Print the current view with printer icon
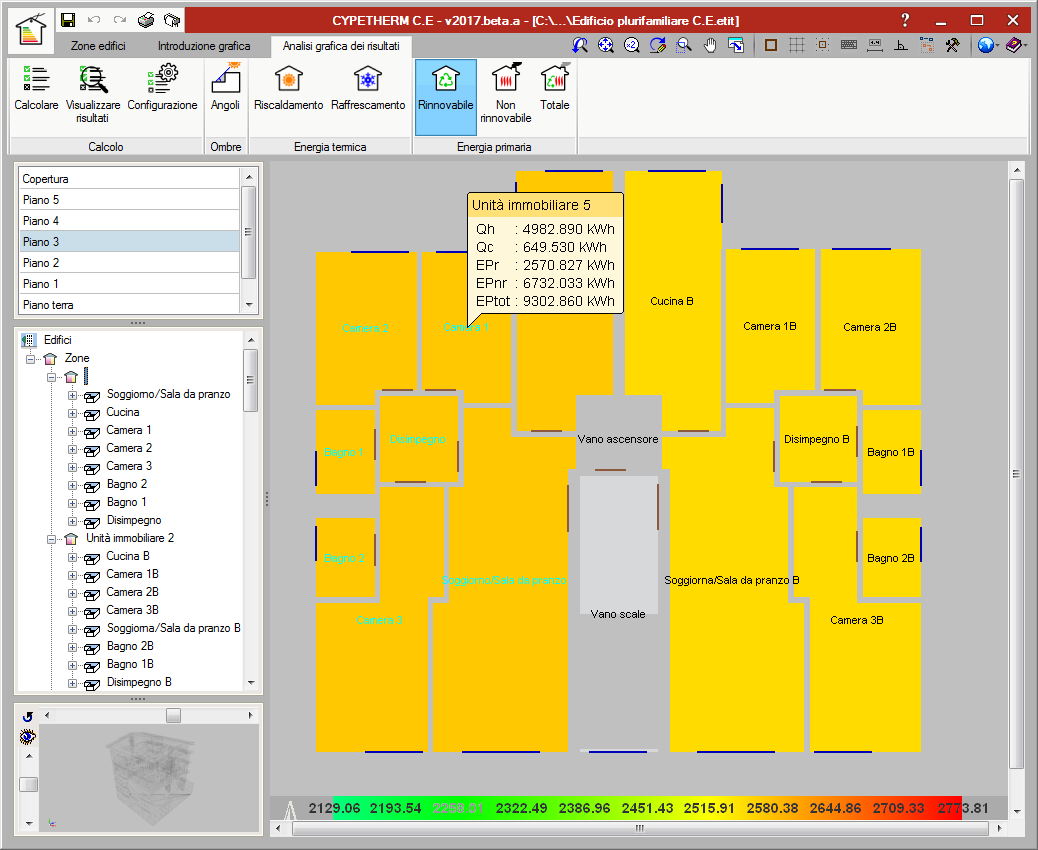 point(146,21)
